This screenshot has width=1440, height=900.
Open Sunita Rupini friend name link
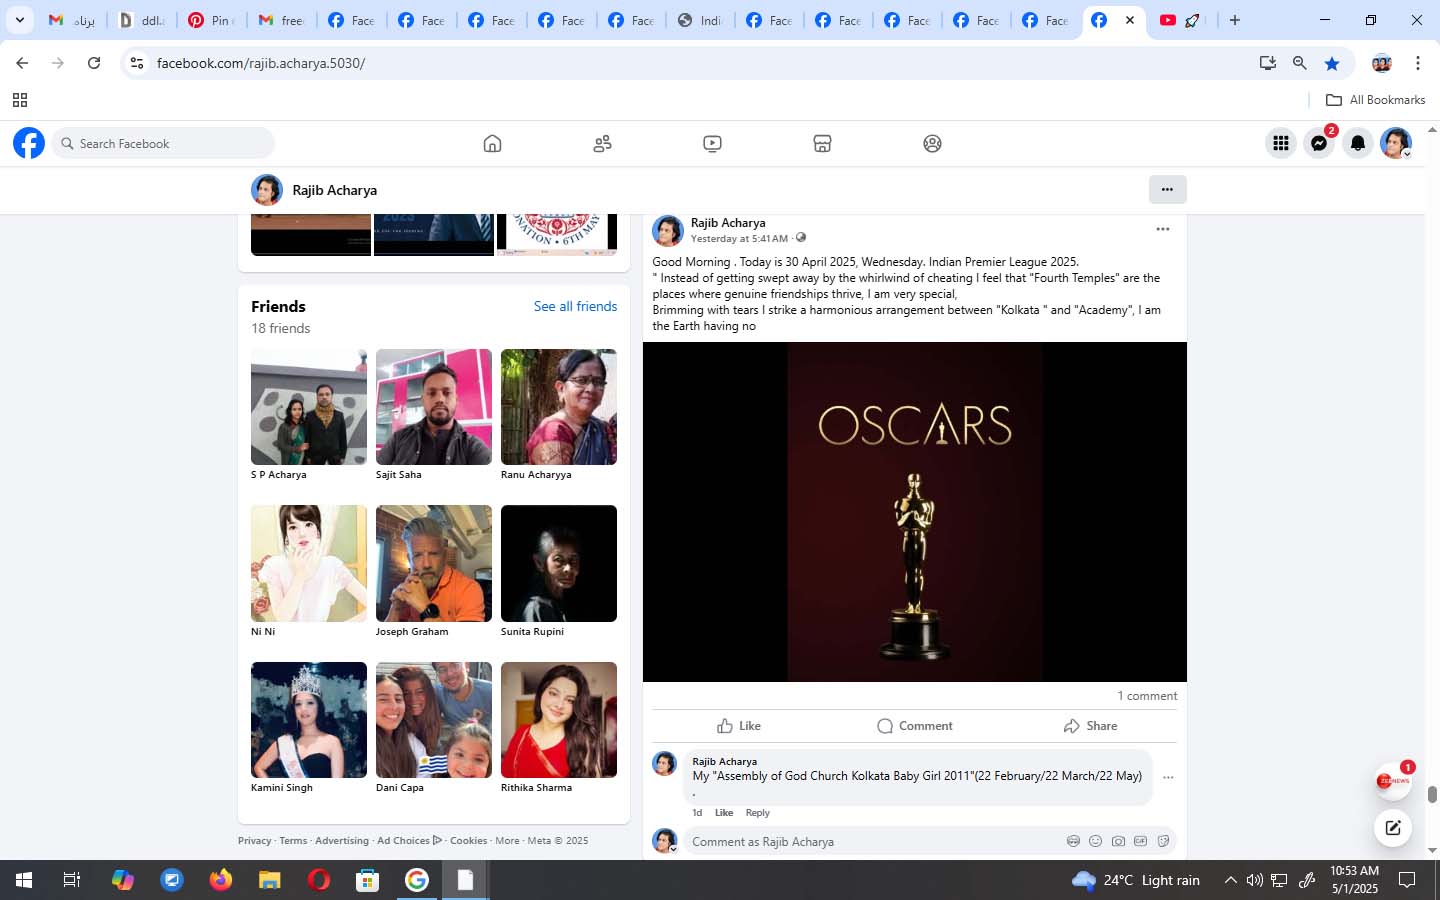click(532, 632)
